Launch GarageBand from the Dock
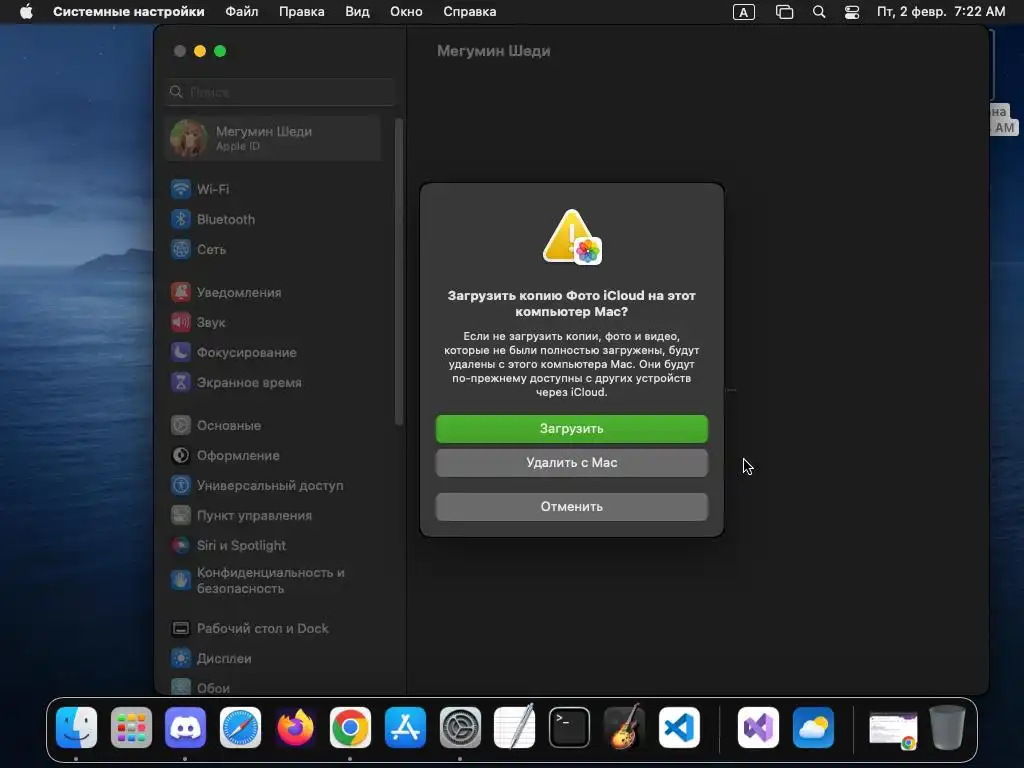Image resolution: width=1024 pixels, height=768 pixels. point(624,728)
